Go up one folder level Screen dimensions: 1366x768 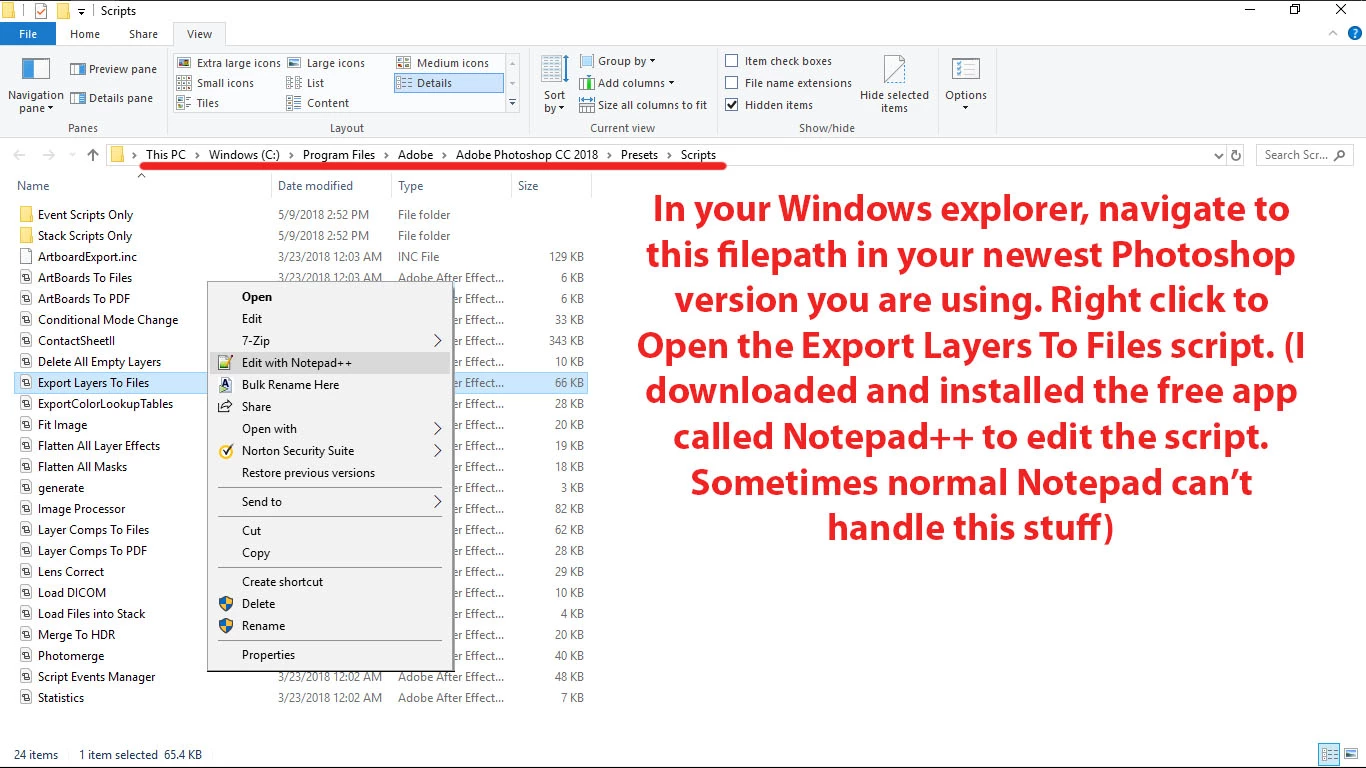pos(93,155)
